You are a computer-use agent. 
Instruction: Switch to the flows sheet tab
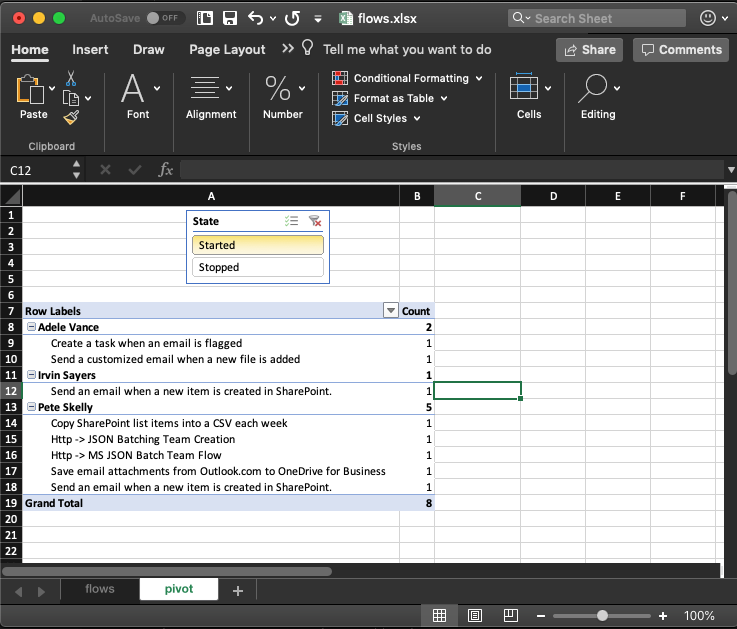pos(100,589)
